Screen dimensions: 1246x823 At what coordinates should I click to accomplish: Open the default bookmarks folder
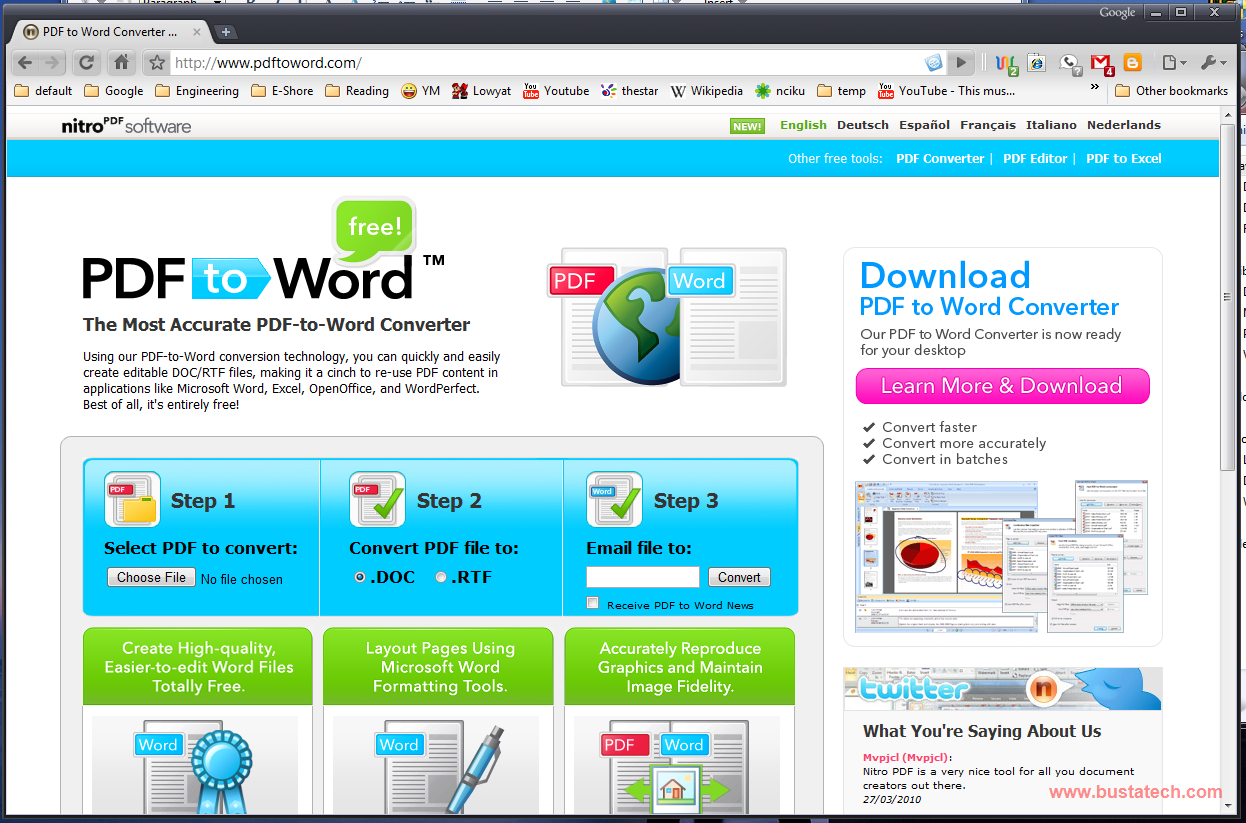44,91
